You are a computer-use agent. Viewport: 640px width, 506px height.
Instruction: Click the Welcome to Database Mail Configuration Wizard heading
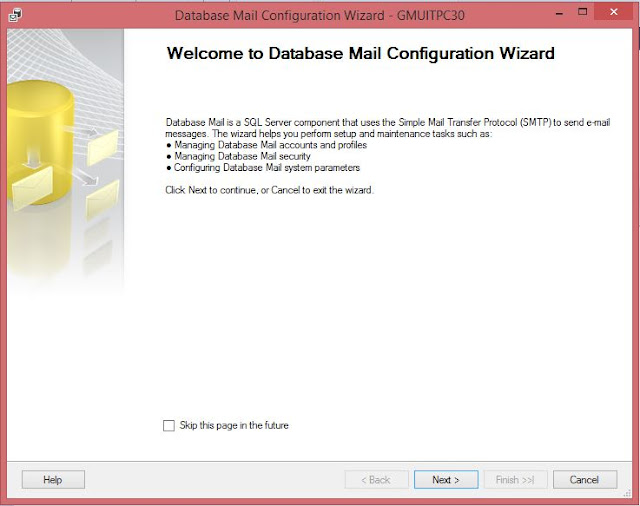click(361, 53)
